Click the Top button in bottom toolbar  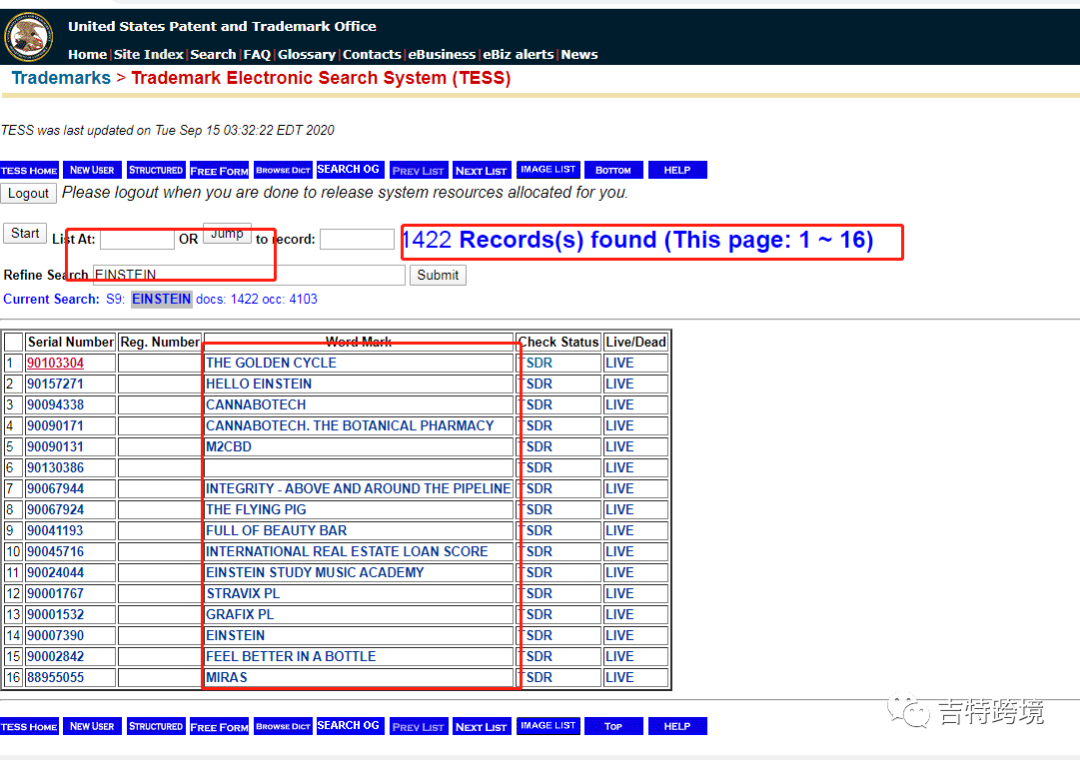pos(612,726)
